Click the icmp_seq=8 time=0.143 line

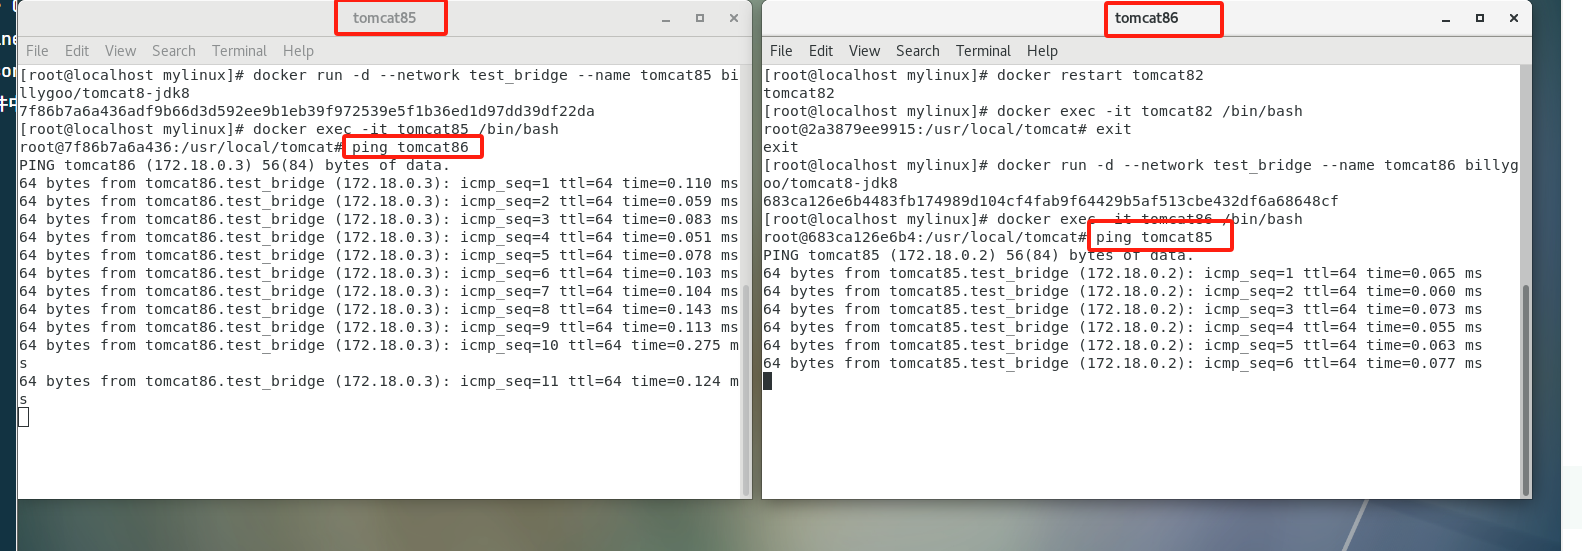coord(379,309)
